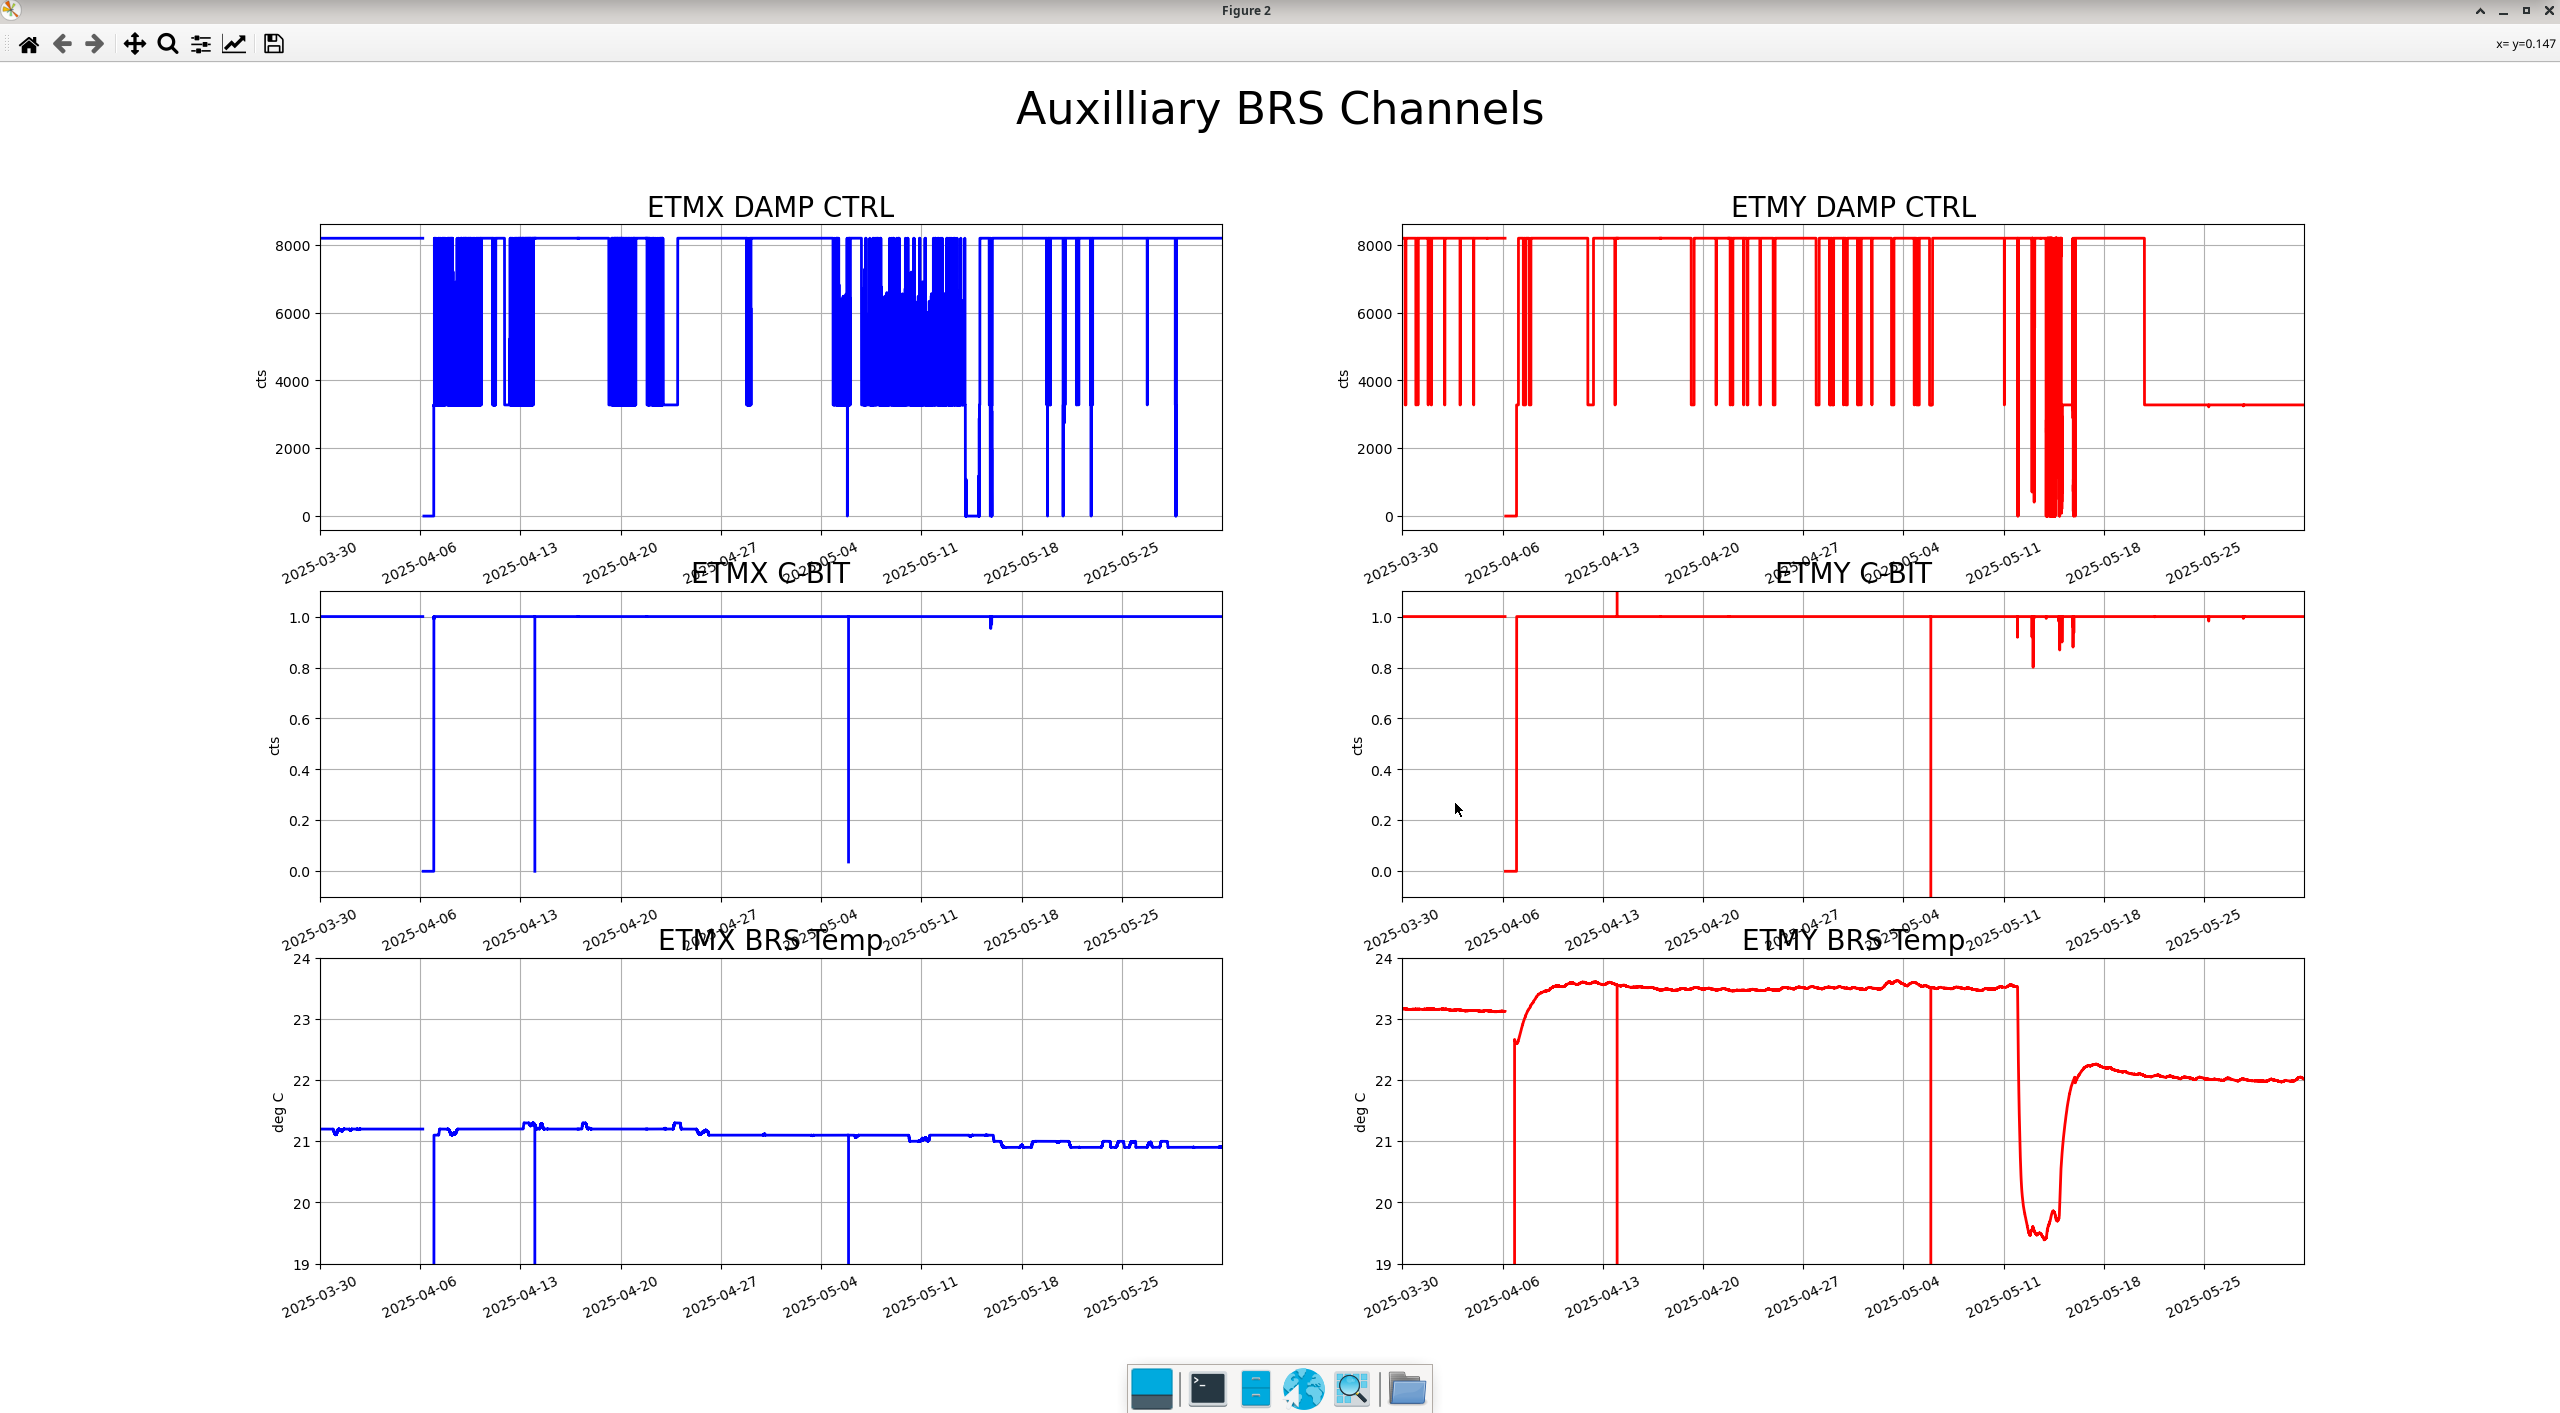Click the ETMY C-BIT plot title

pos(1853,573)
